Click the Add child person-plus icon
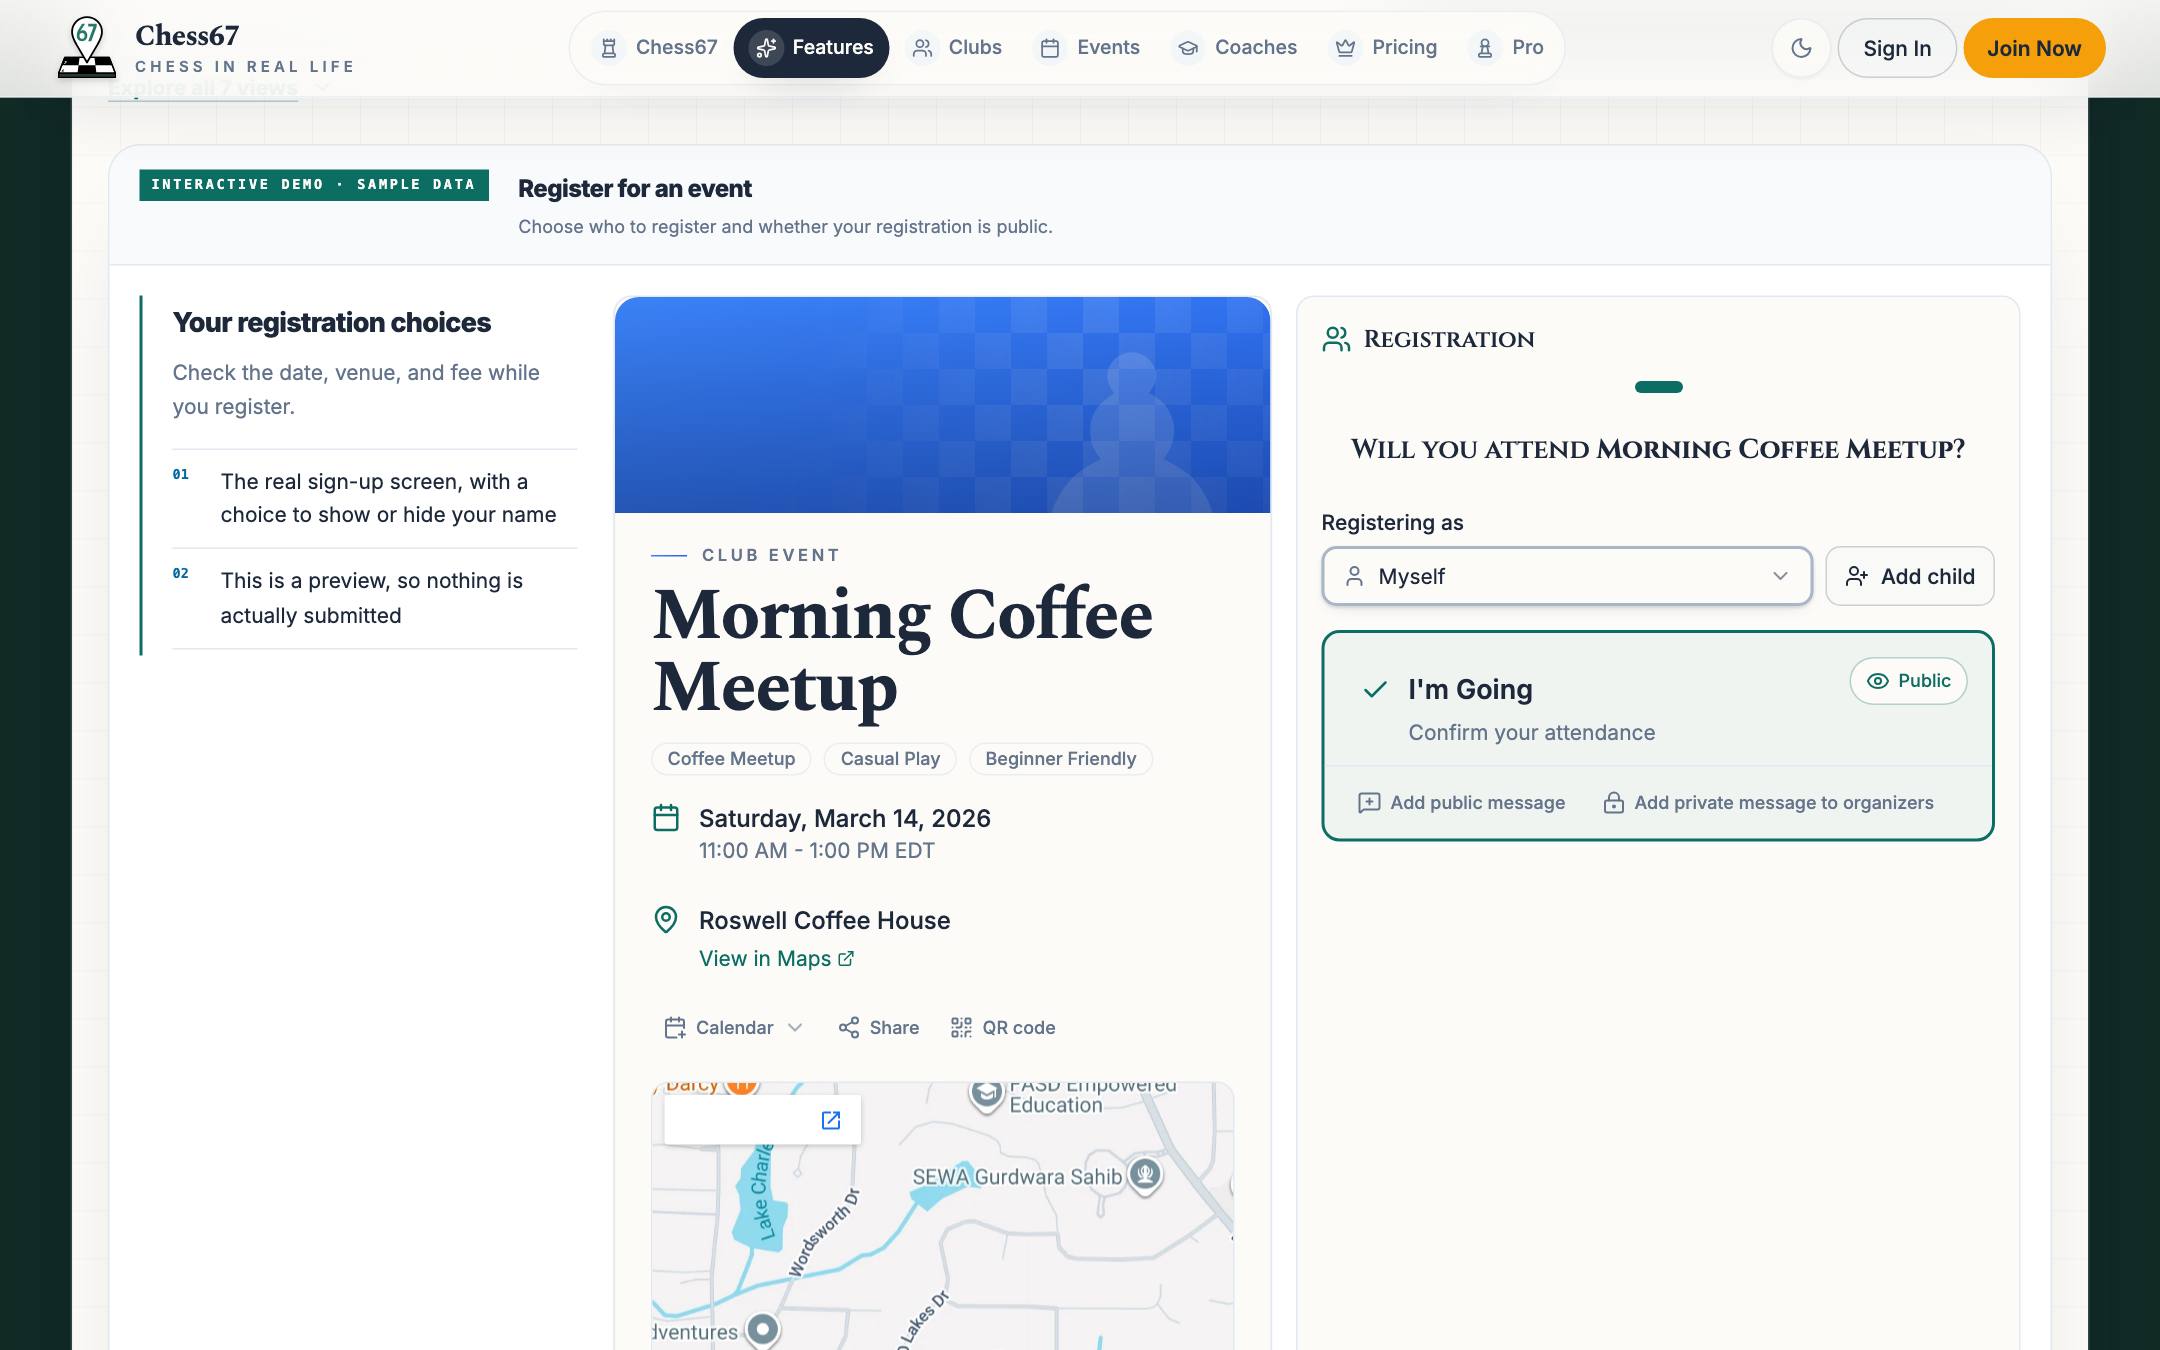Screen dimensions: 2160x1350 (x=1857, y=576)
